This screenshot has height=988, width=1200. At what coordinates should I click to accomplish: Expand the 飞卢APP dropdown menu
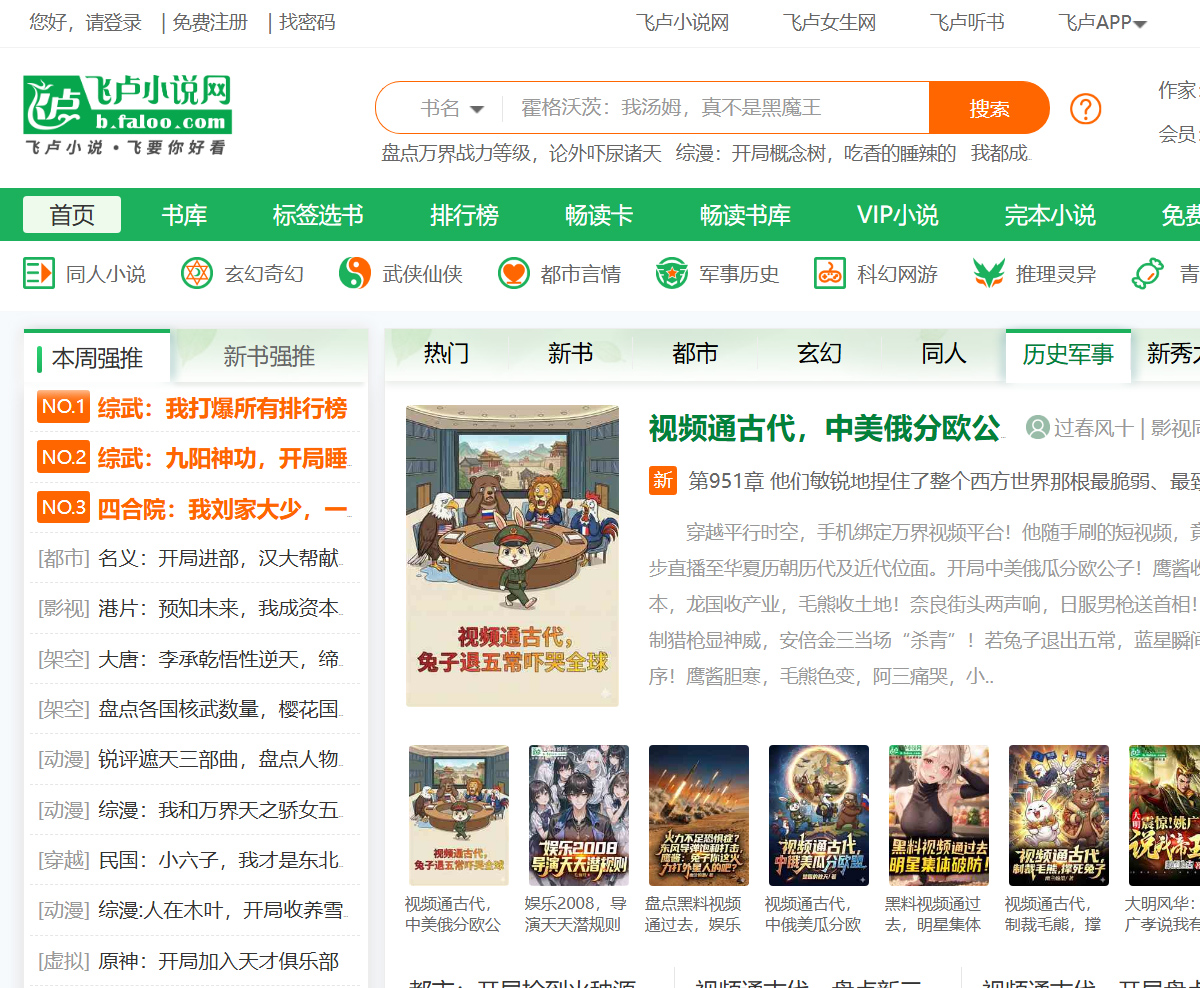pyautogui.click(x=1100, y=22)
